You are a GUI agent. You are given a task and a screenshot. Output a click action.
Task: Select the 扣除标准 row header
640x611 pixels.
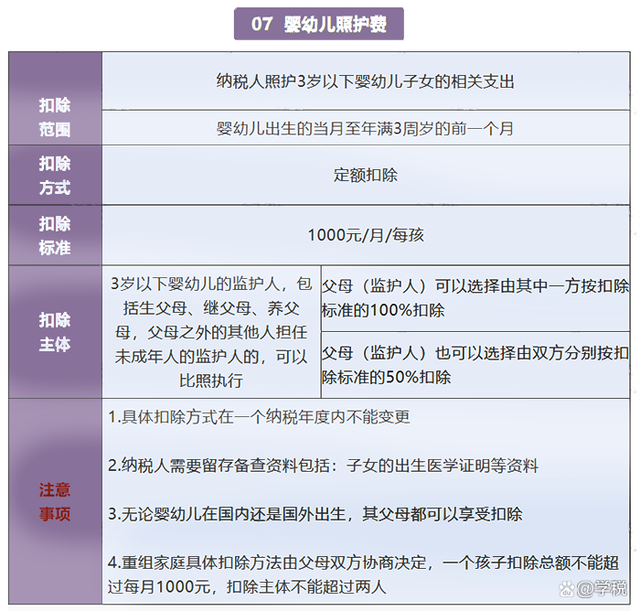point(55,235)
